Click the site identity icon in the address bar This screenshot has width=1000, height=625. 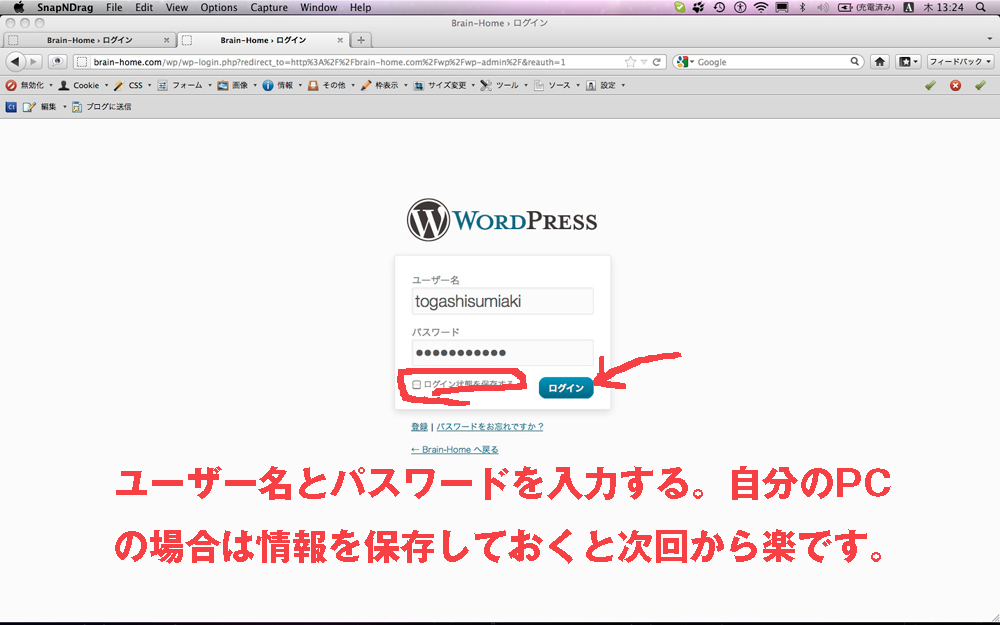(x=81, y=62)
